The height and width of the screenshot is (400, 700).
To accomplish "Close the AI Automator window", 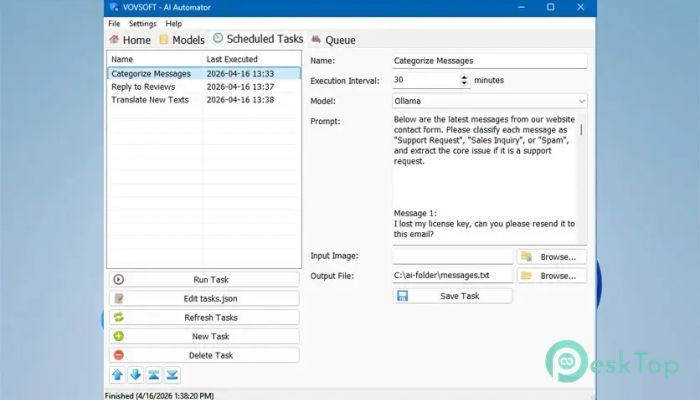I will 580,7.
